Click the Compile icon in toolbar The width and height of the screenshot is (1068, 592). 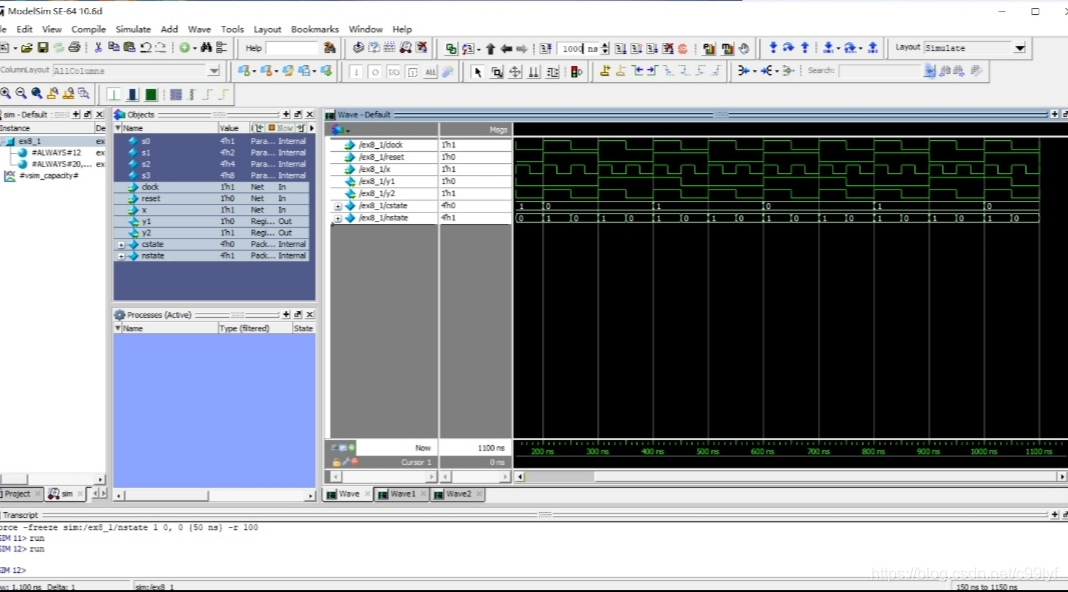pos(358,48)
